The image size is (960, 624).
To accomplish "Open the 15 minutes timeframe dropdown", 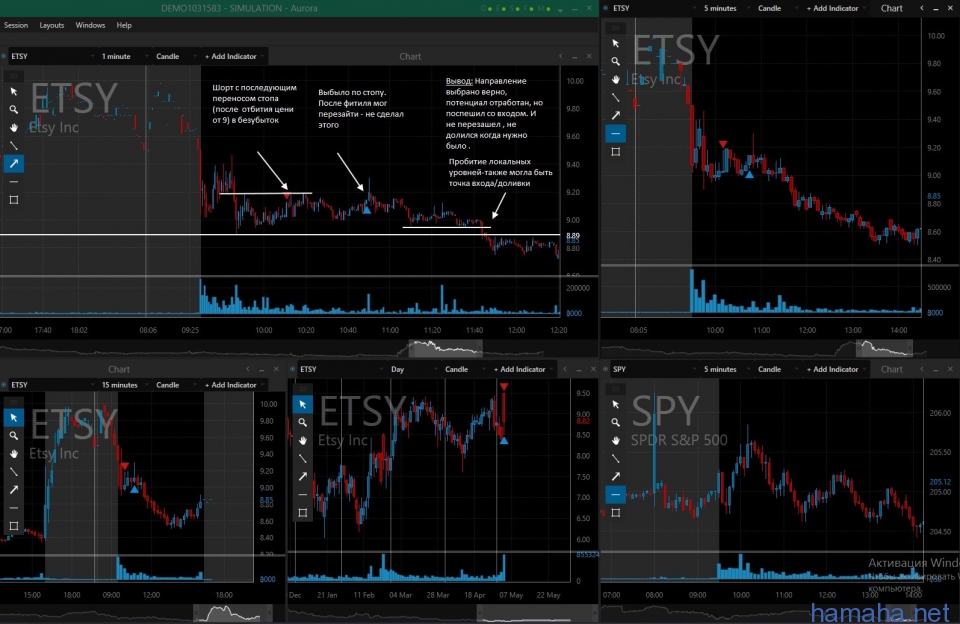I will pos(124,385).
